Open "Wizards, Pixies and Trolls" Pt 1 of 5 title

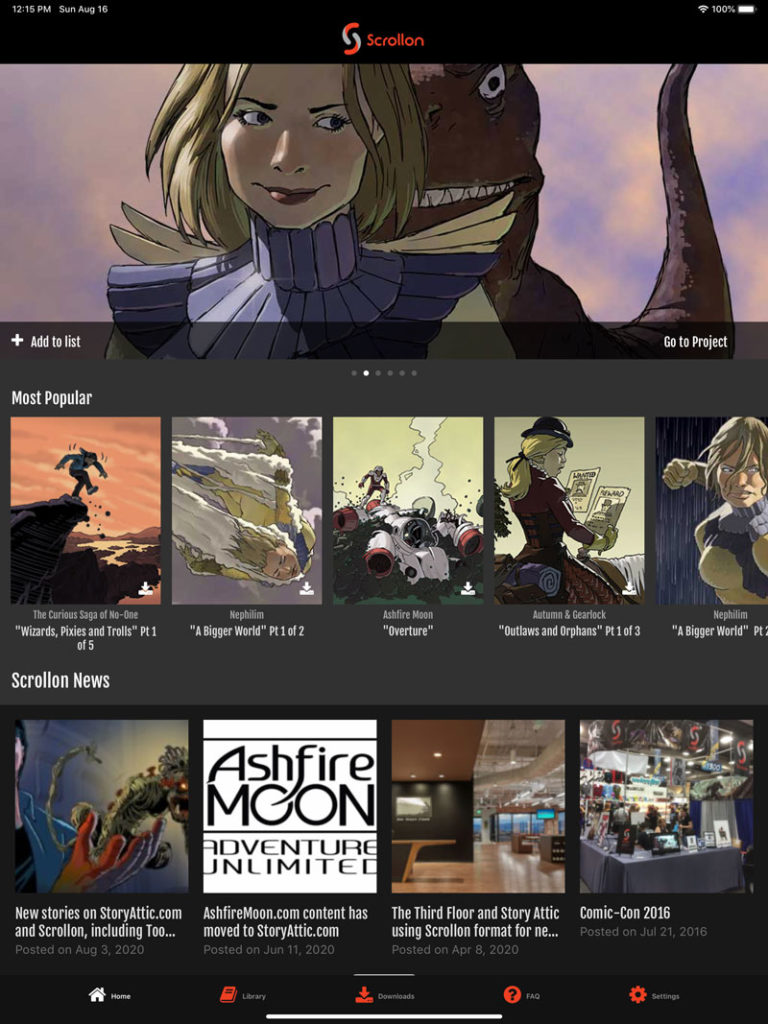tap(86, 638)
